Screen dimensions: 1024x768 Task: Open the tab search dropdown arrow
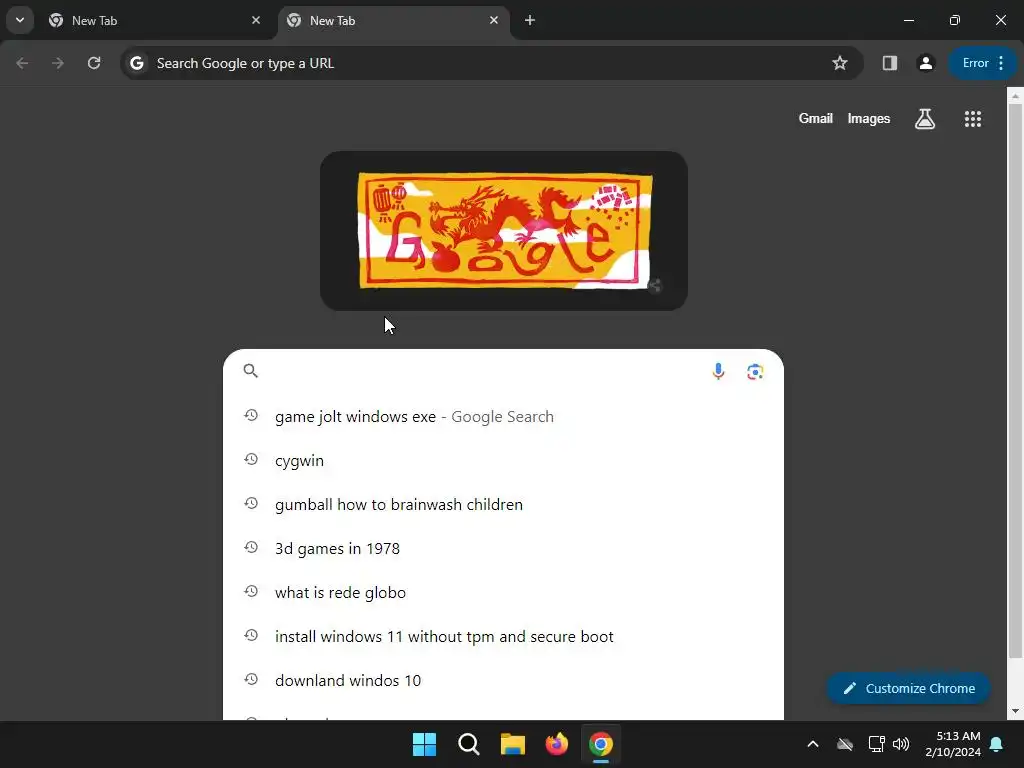pyautogui.click(x=20, y=20)
